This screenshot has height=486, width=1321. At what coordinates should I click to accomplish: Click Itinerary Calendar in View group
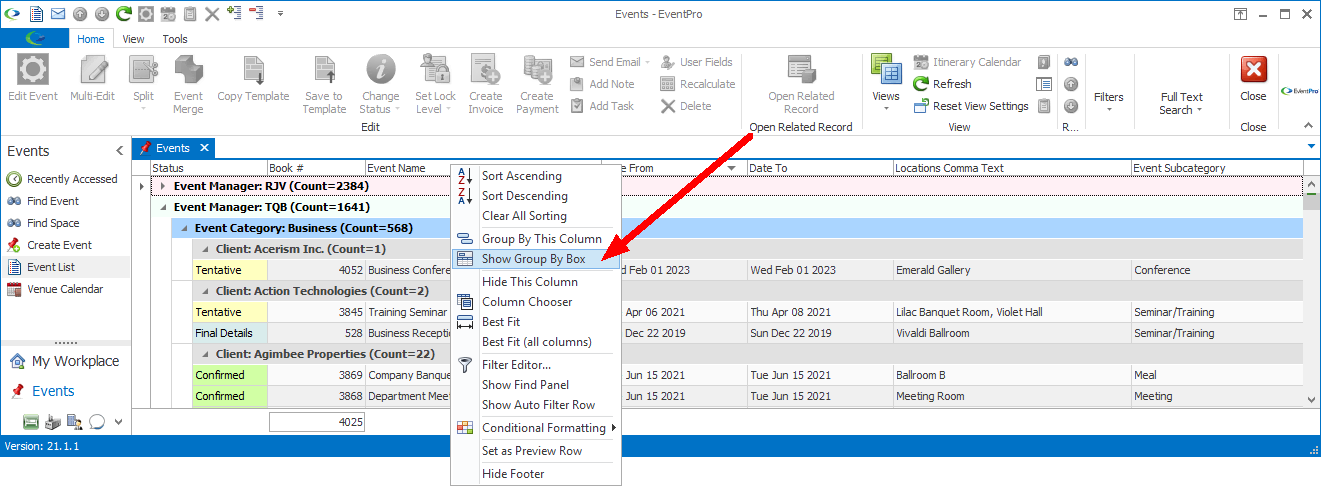(967, 62)
